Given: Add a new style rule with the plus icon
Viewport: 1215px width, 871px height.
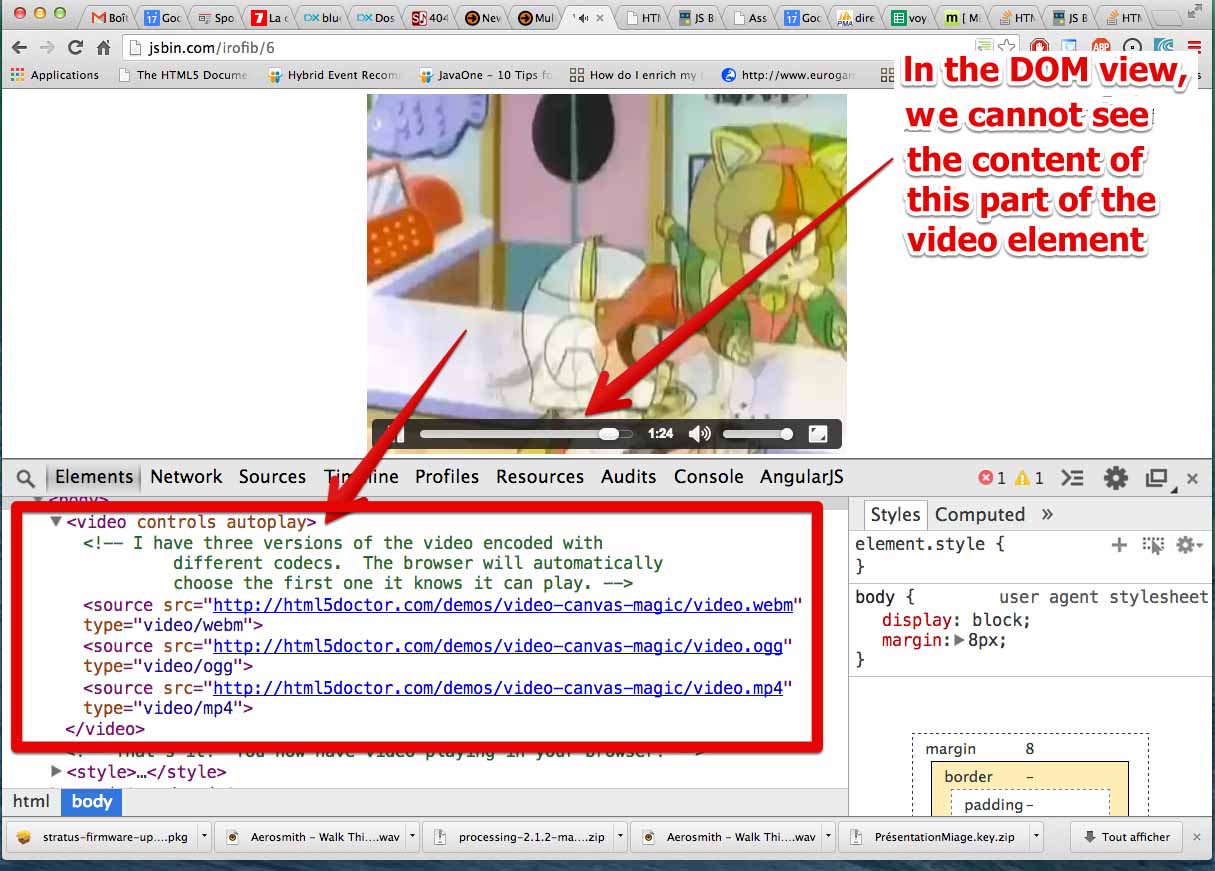Looking at the screenshot, I should 1118,545.
